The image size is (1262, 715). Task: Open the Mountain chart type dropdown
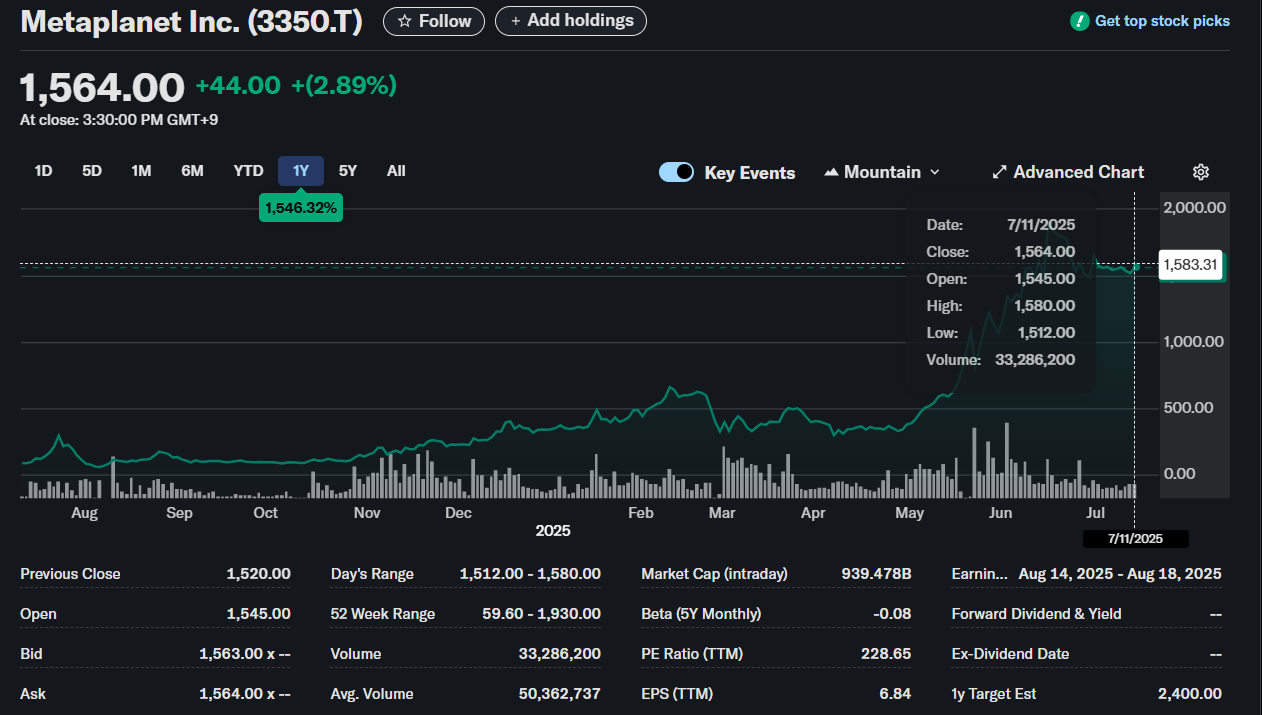[x=882, y=172]
